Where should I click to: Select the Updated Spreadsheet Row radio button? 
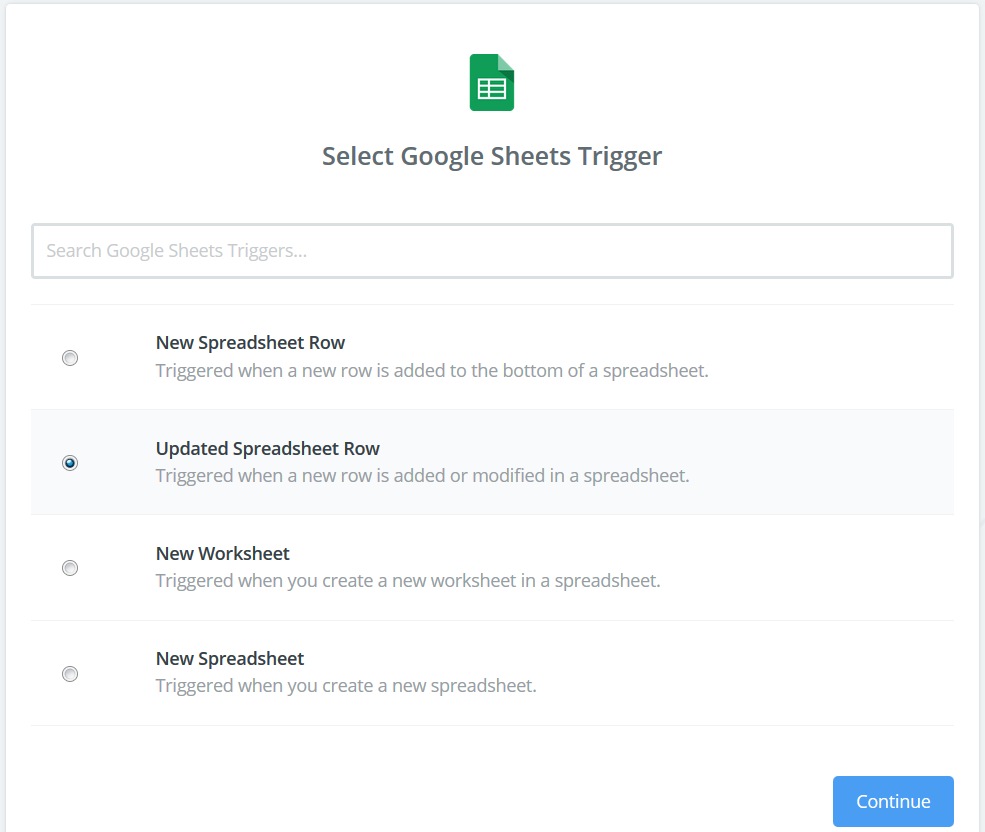70,463
